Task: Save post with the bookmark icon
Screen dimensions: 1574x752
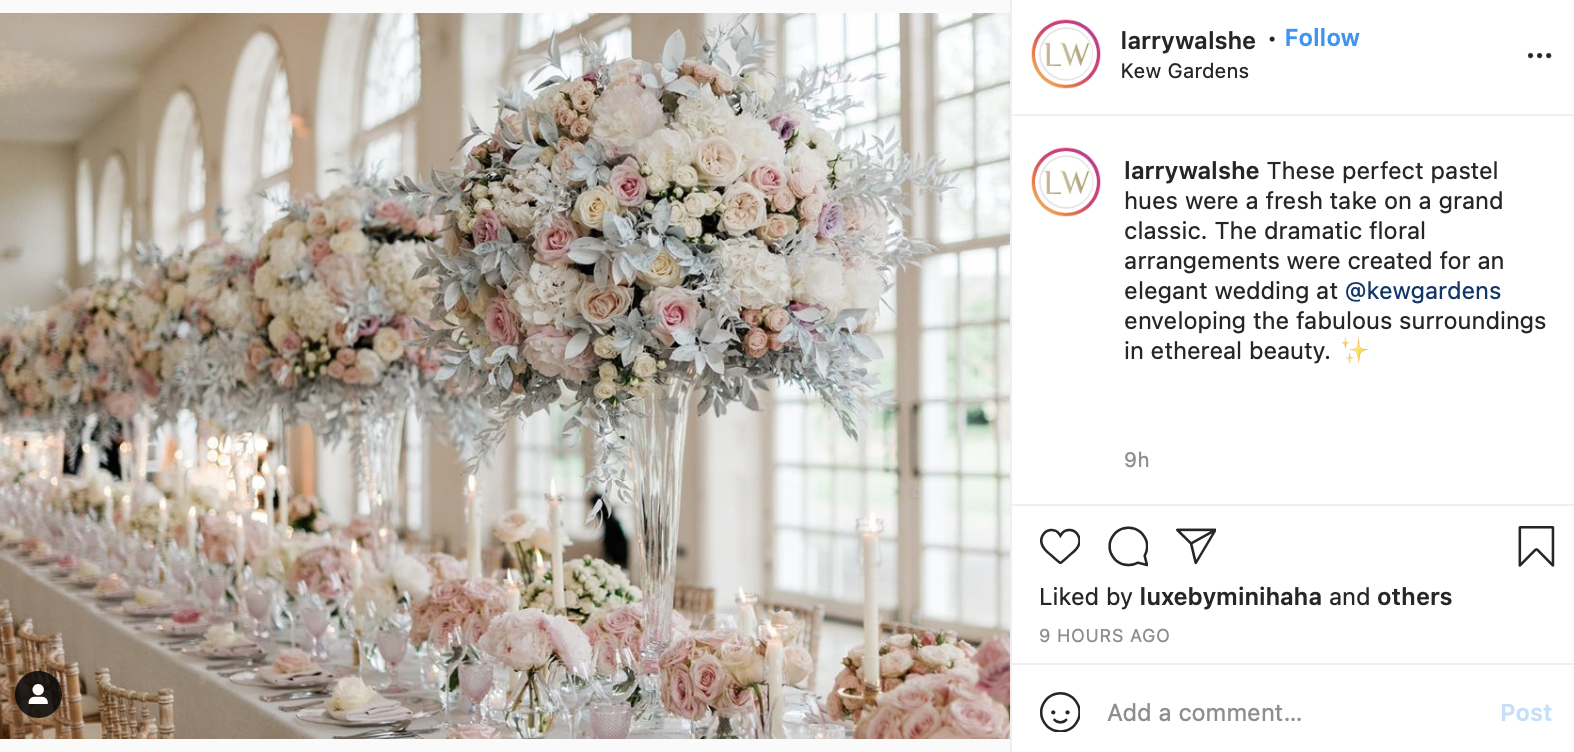Action: 1536,546
